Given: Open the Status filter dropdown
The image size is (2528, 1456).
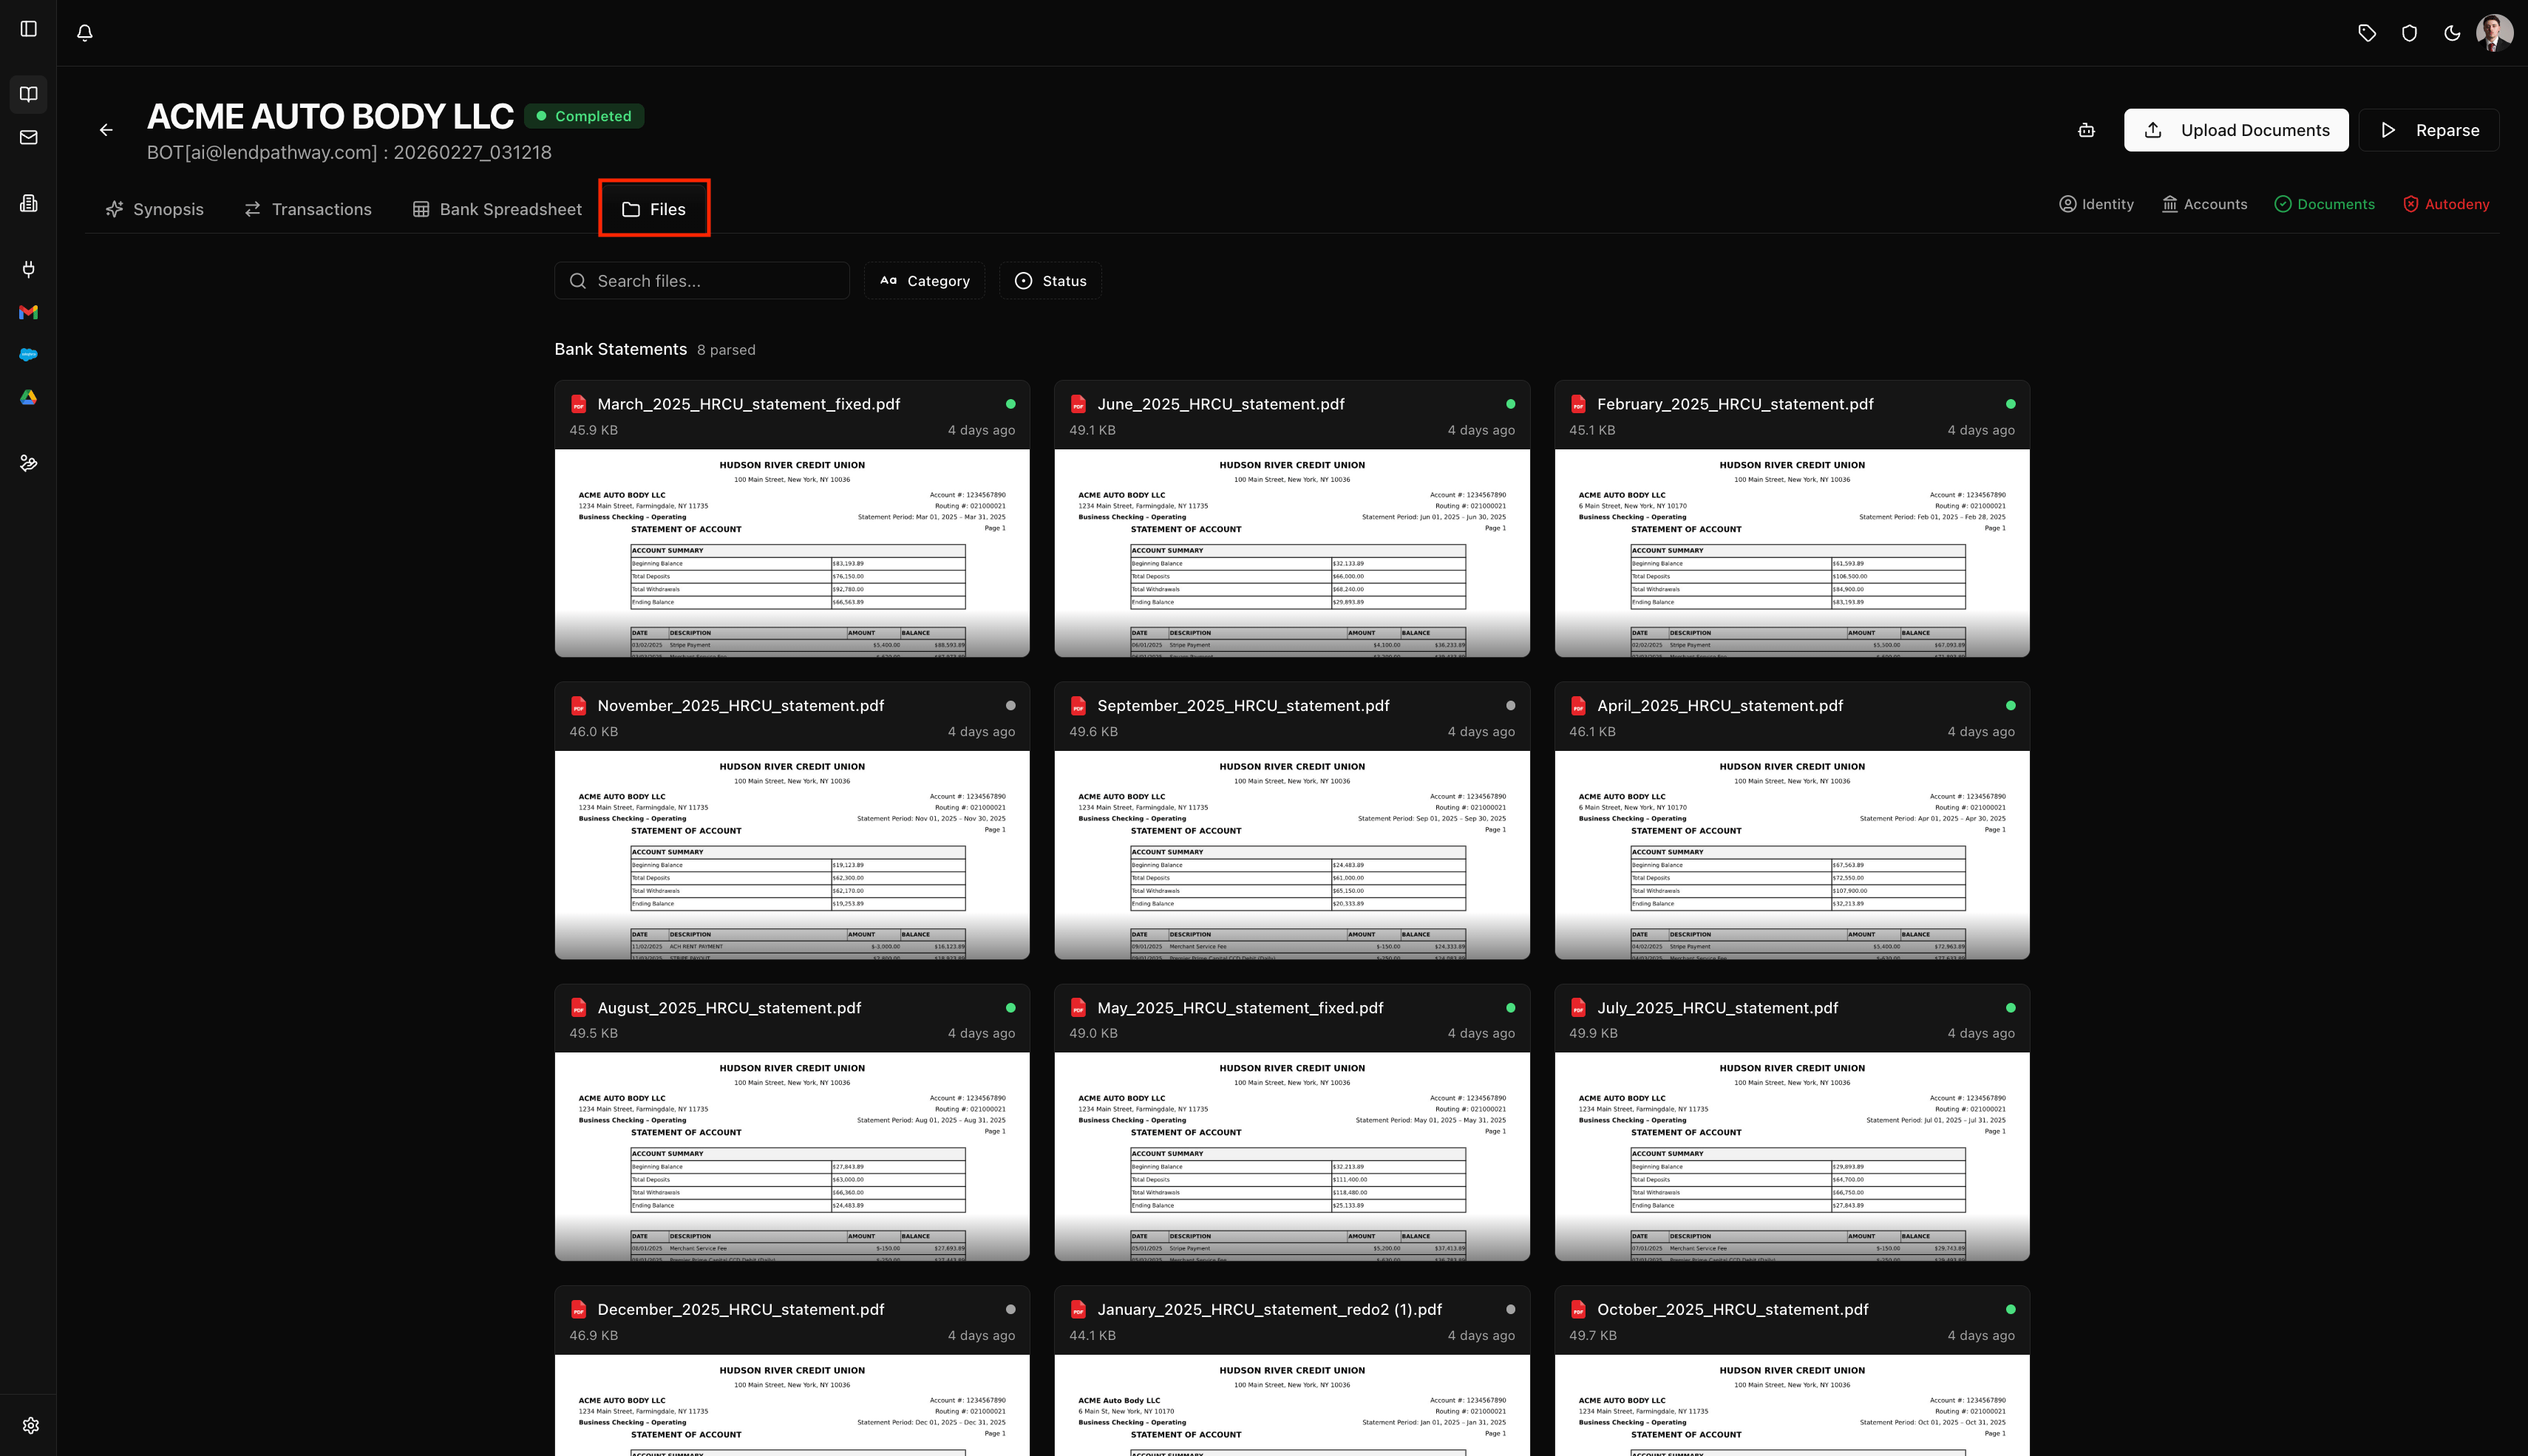Looking at the screenshot, I should (1050, 281).
